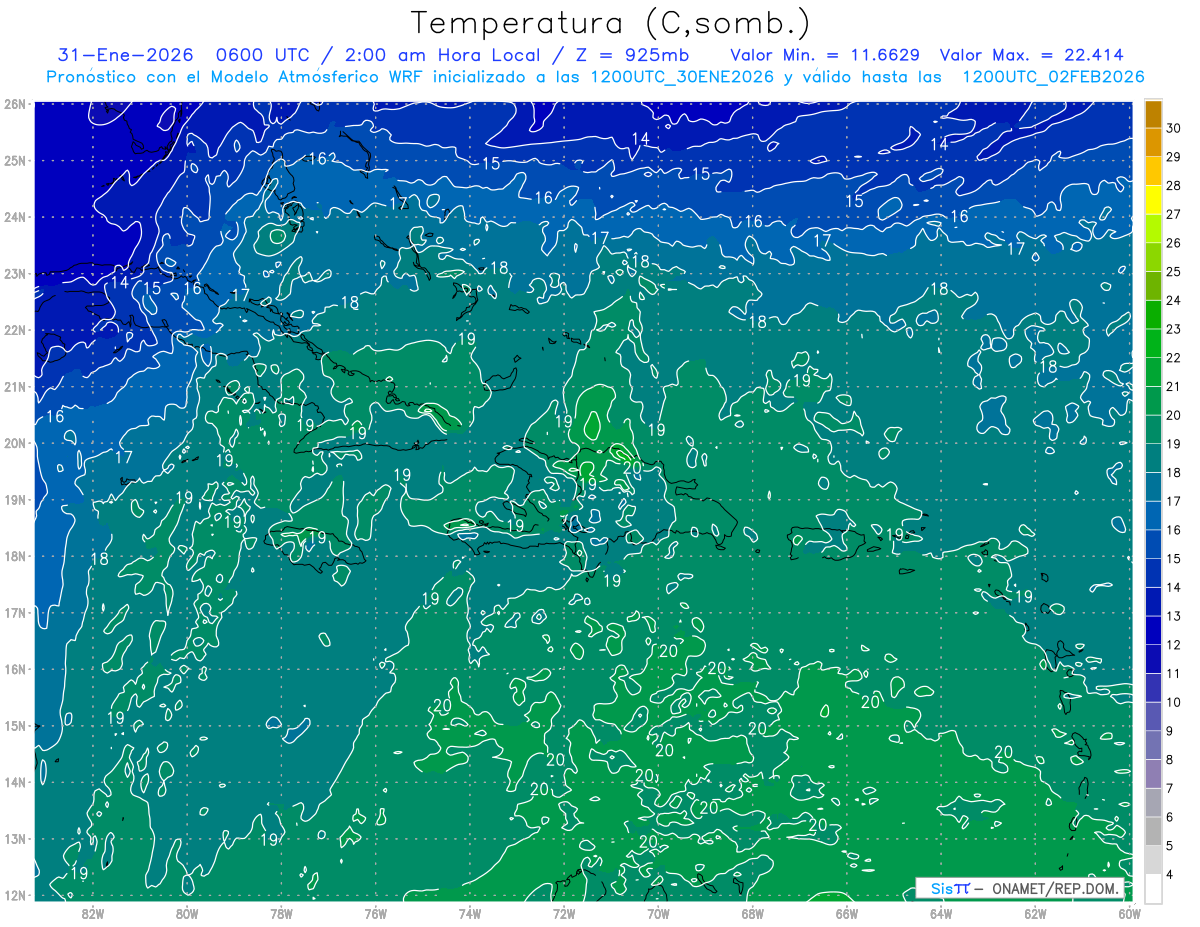The height and width of the screenshot is (927, 1200).
Task: Select the pressure level 'Z = 925mb'
Action: tap(634, 55)
